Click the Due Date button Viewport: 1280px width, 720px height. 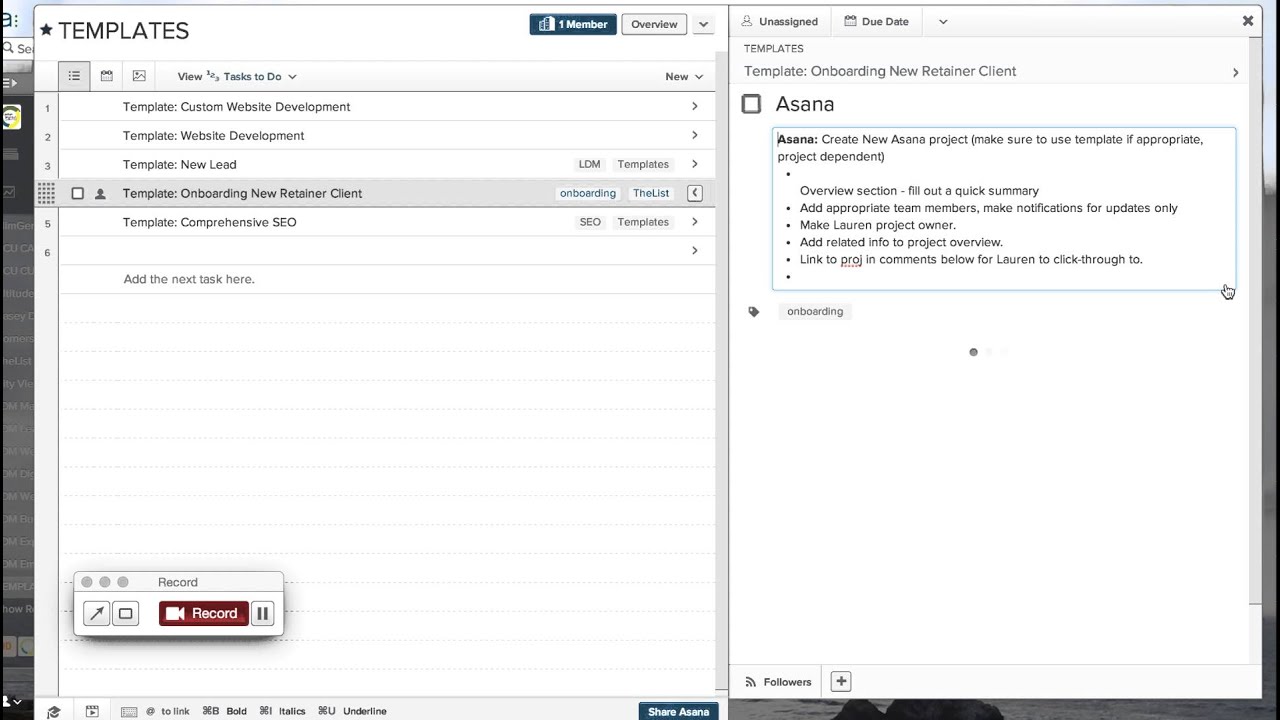pyautogui.click(x=876, y=21)
